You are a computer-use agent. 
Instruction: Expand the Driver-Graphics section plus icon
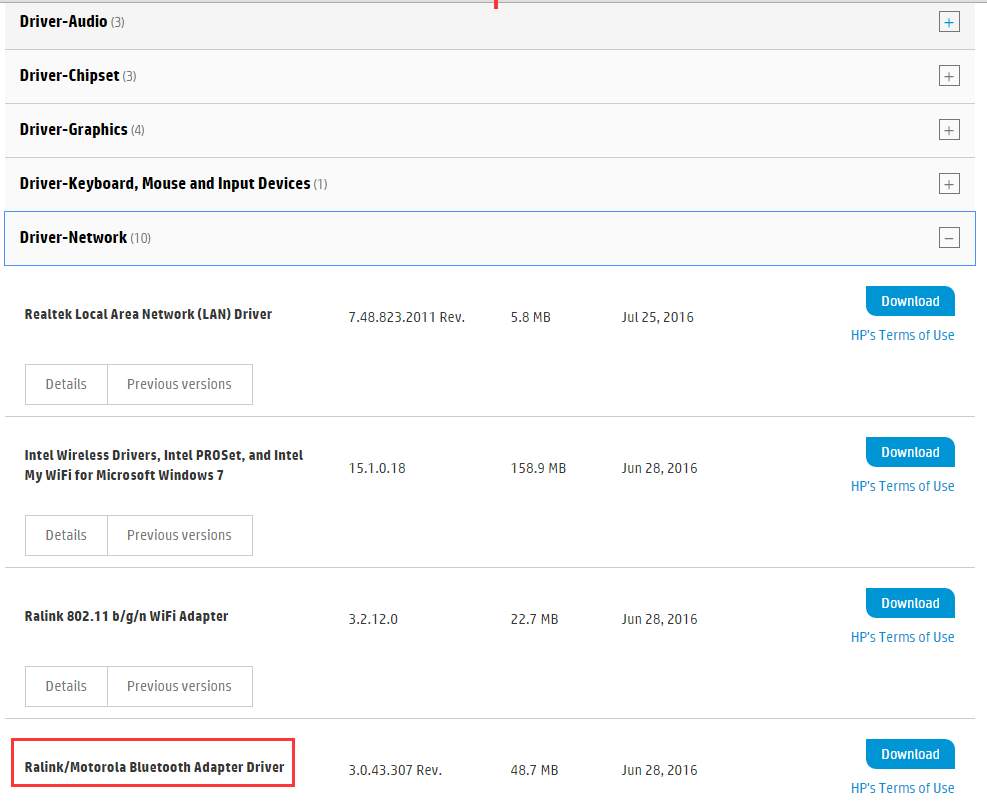949,130
